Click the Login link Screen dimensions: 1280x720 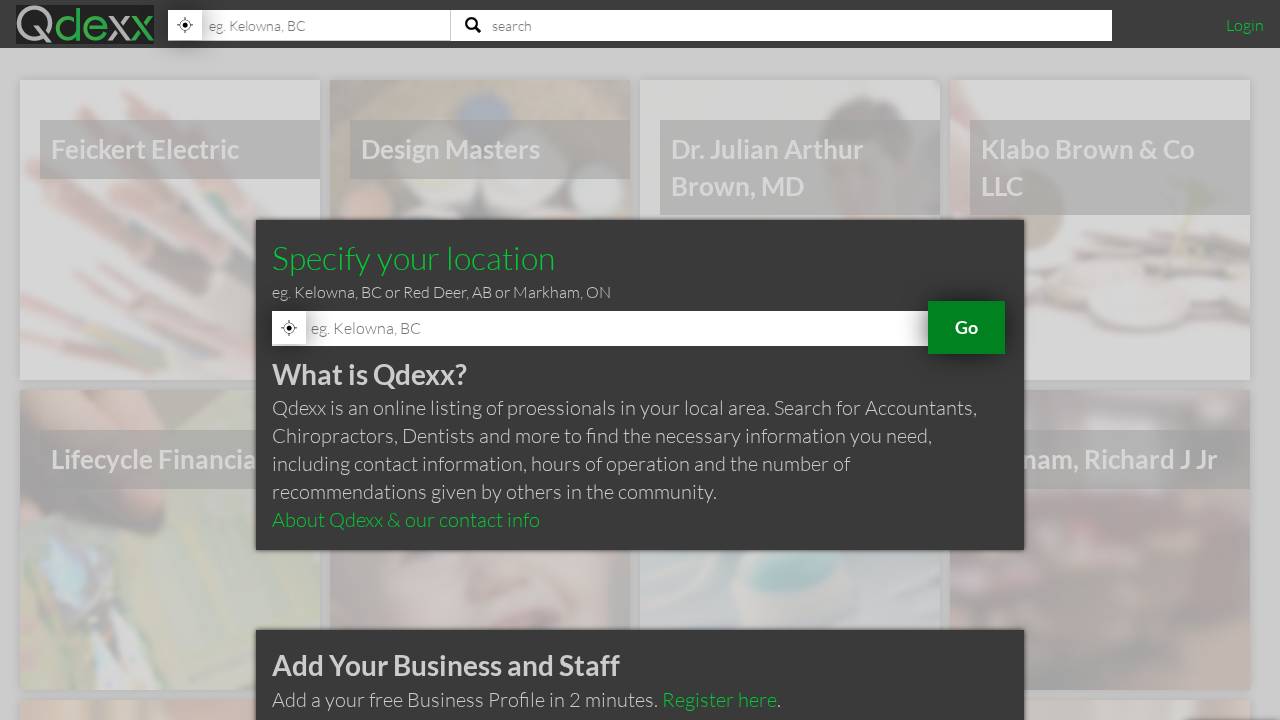pos(1245,25)
